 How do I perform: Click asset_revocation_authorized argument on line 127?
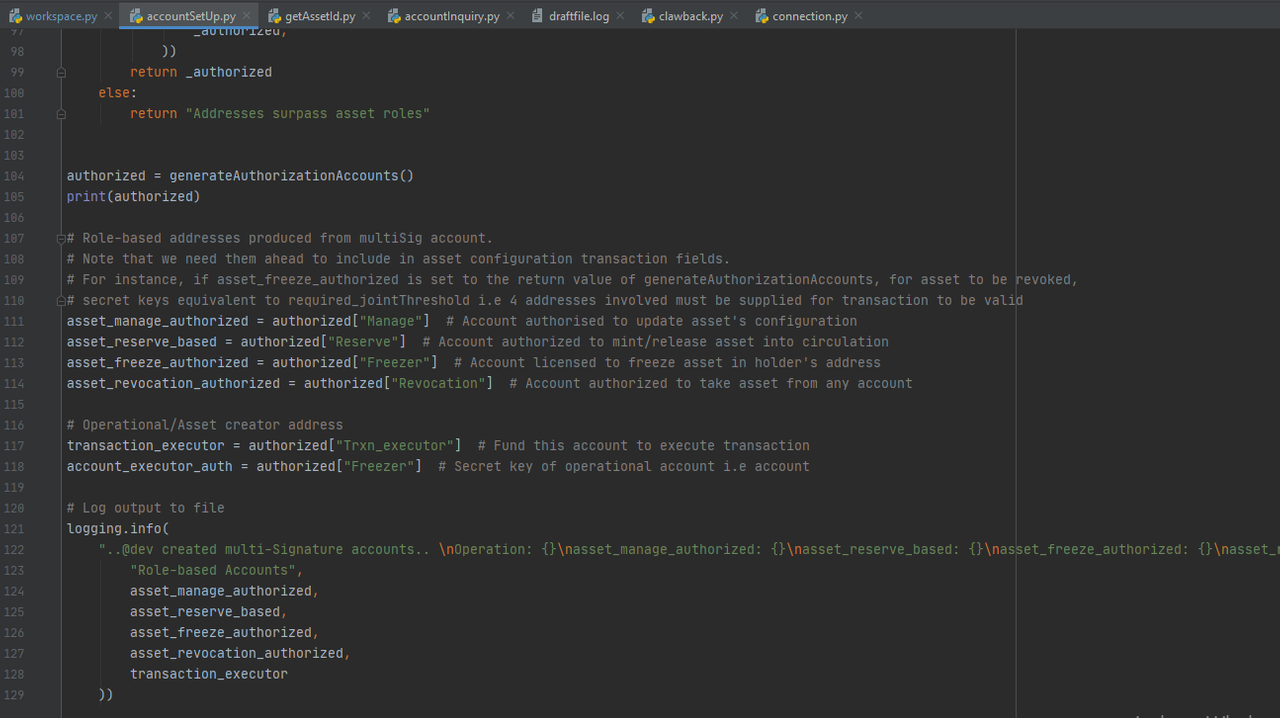click(x=237, y=654)
